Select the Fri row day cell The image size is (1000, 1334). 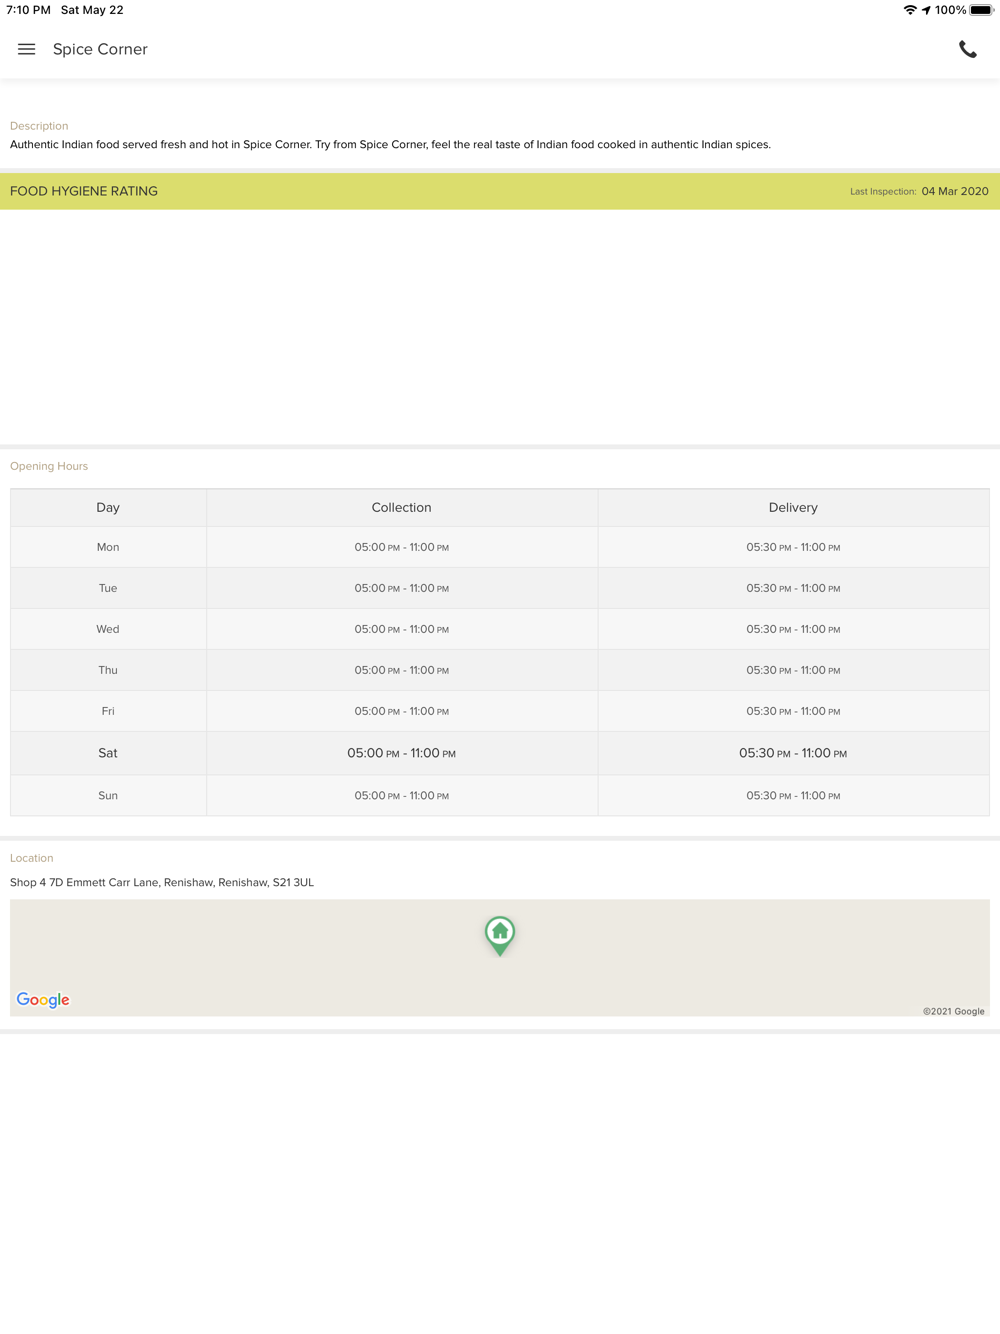point(108,711)
